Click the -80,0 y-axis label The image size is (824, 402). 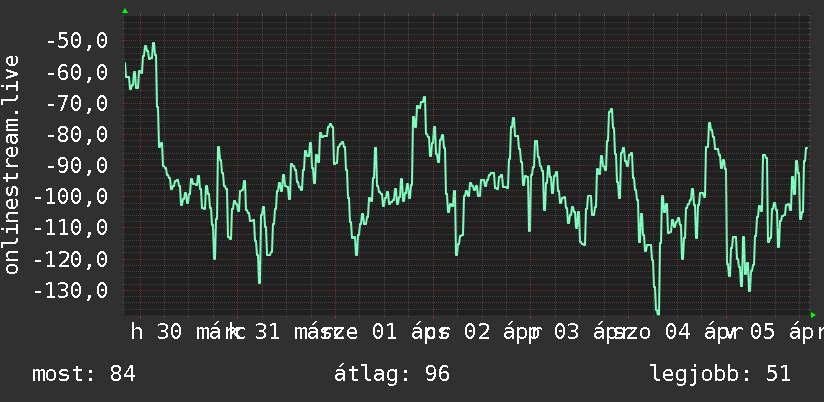coord(77,135)
